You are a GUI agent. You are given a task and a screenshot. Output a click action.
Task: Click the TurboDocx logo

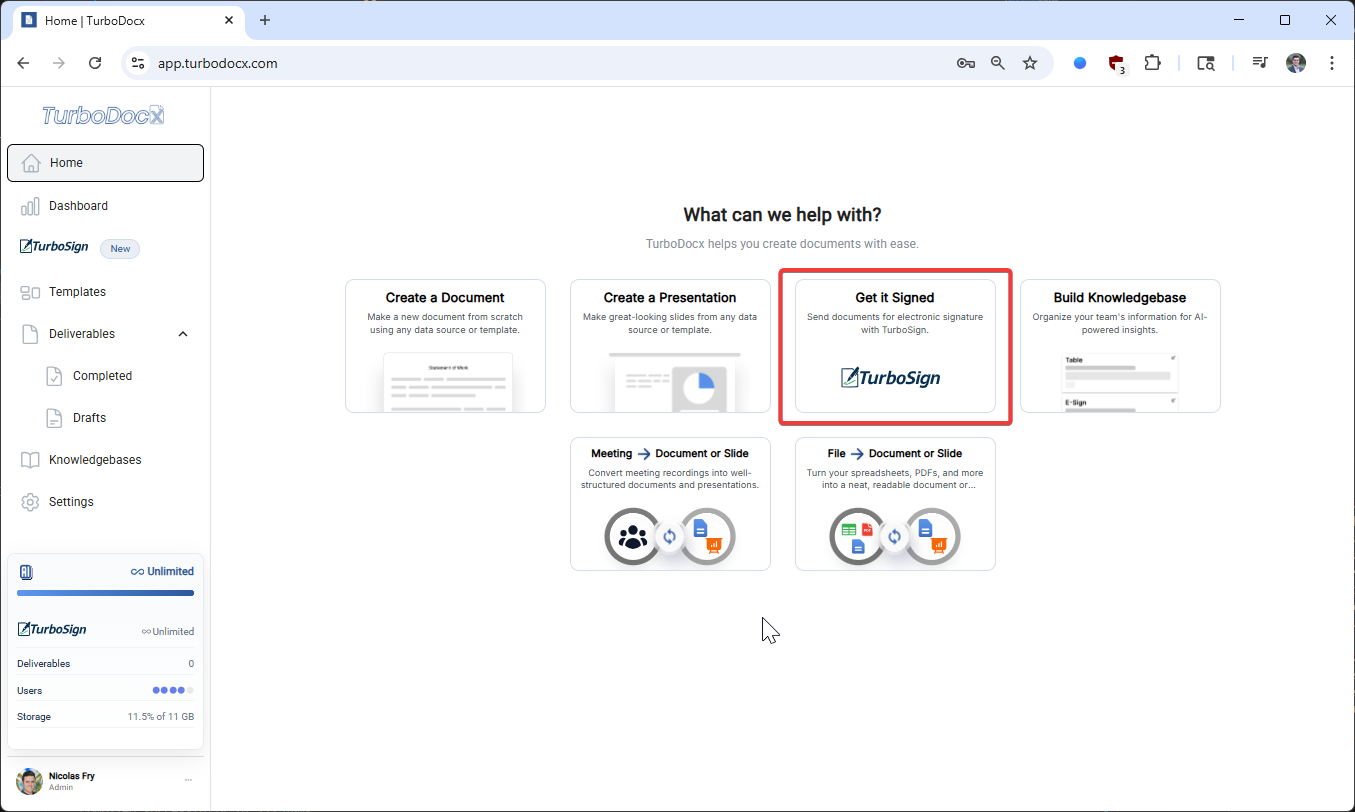click(103, 115)
